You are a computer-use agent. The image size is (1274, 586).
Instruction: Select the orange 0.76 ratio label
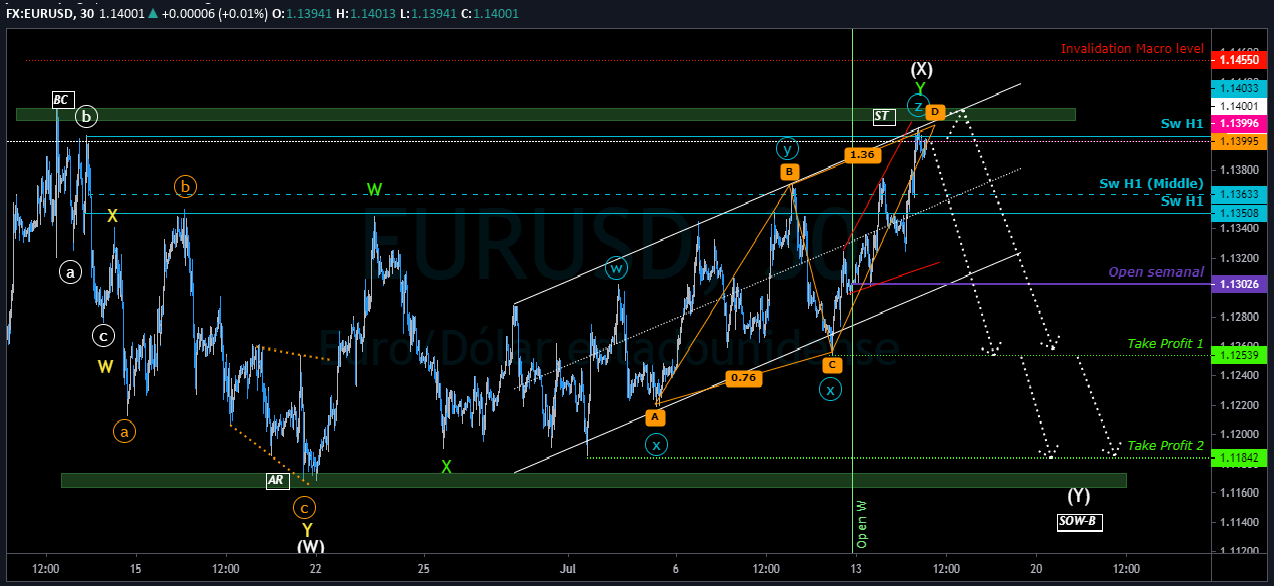tap(743, 378)
